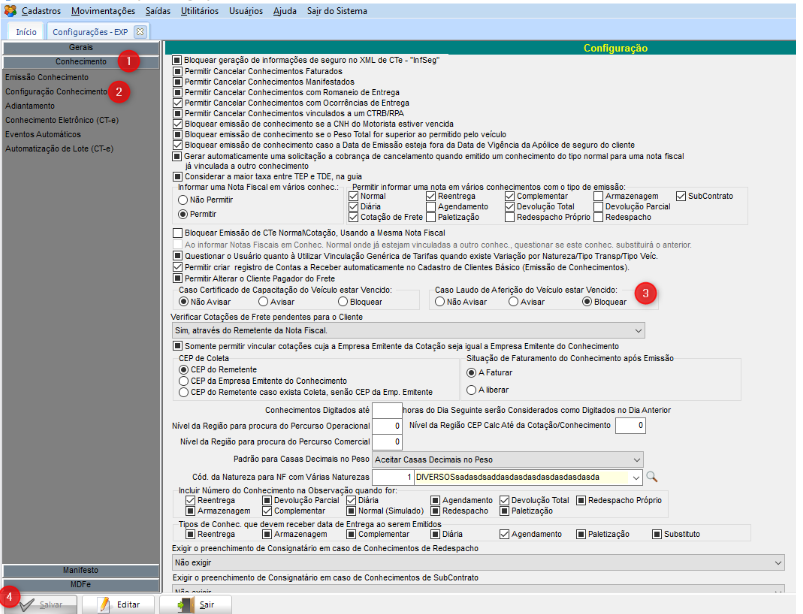Open the Usuários menu
This screenshot has width=803, height=614.
click(246, 11)
